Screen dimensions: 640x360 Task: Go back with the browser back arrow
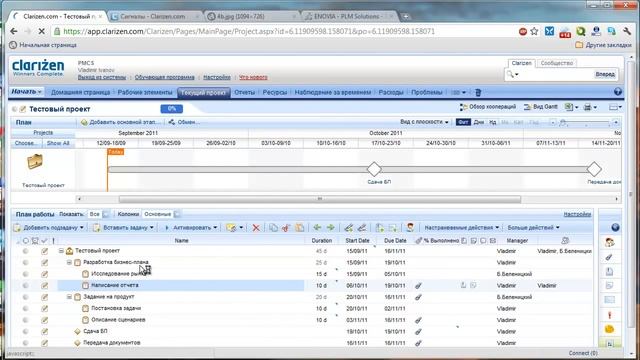click(13, 31)
